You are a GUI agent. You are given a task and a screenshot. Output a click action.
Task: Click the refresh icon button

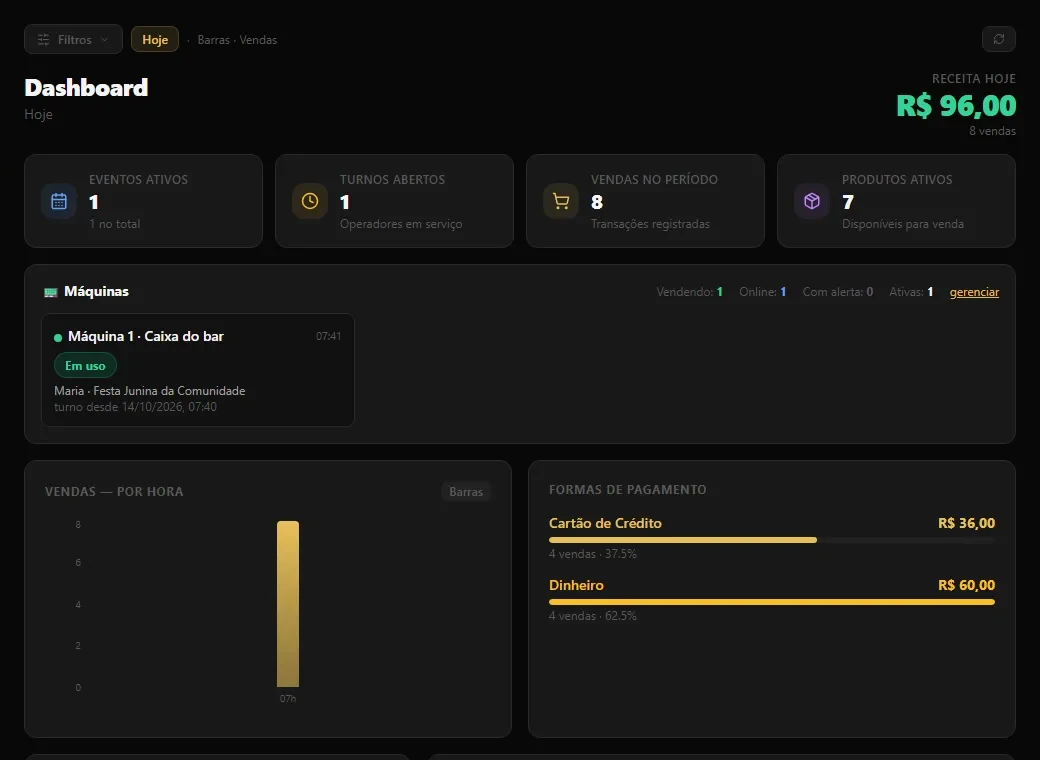click(998, 39)
